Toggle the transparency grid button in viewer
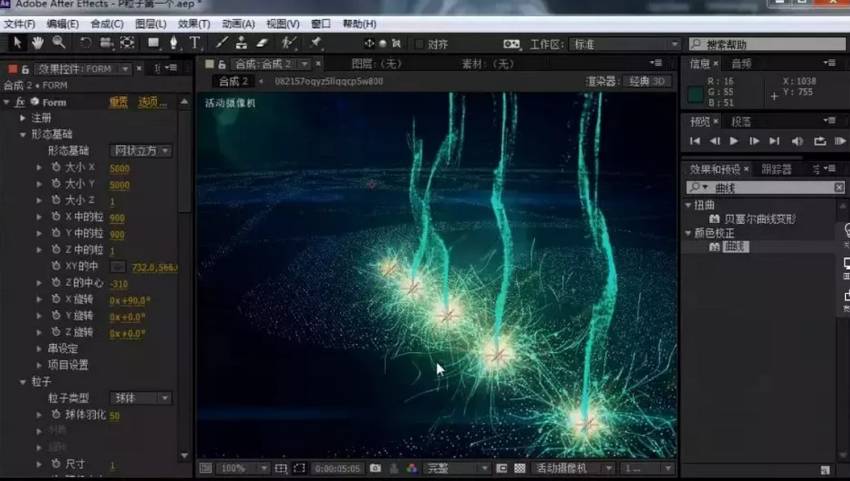The height and width of the screenshot is (481, 850). point(520,467)
